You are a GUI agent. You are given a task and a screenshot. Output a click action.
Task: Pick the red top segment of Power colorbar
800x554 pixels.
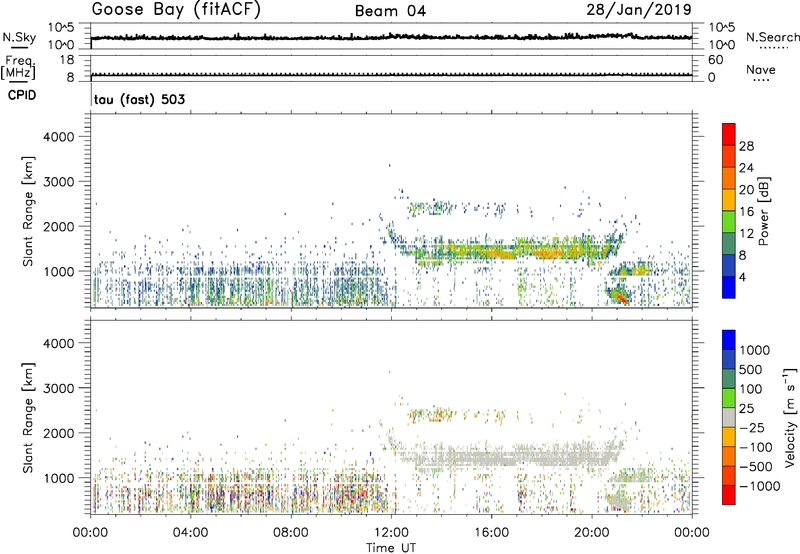tap(729, 134)
